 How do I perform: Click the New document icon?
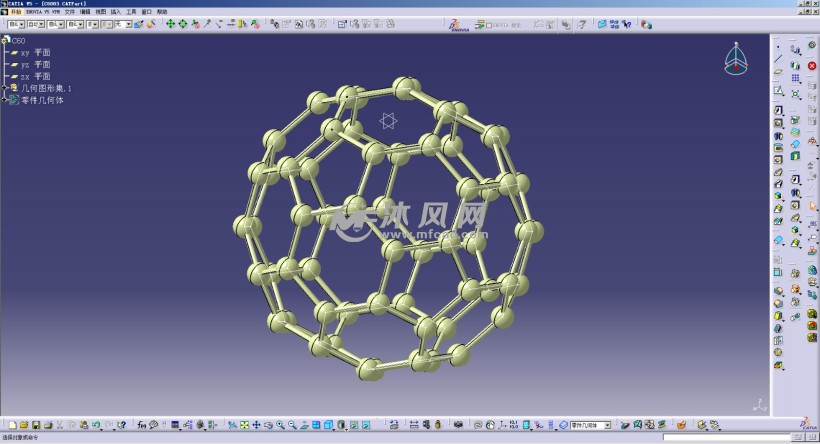13,425
